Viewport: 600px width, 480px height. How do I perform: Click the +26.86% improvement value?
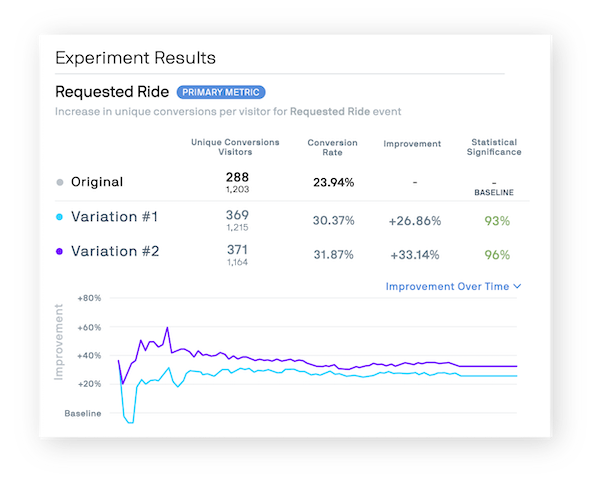click(415, 221)
